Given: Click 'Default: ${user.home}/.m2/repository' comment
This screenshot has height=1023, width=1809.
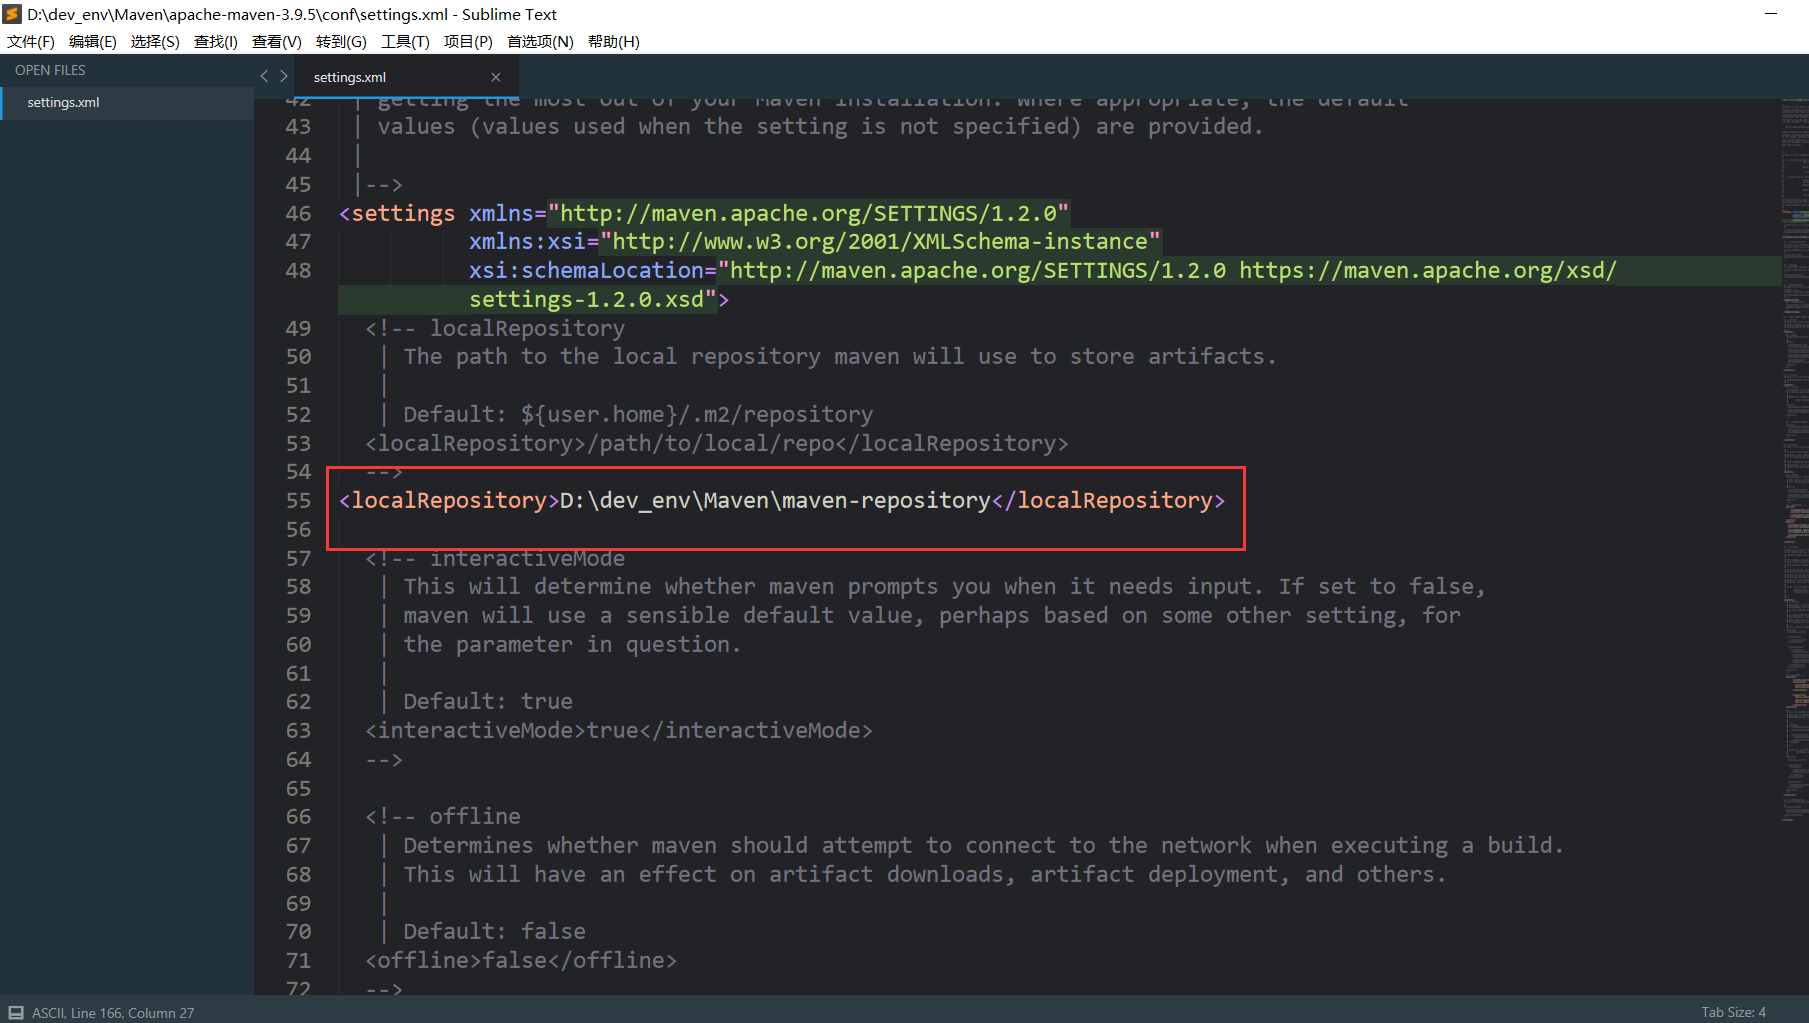Looking at the screenshot, I should [x=638, y=414].
